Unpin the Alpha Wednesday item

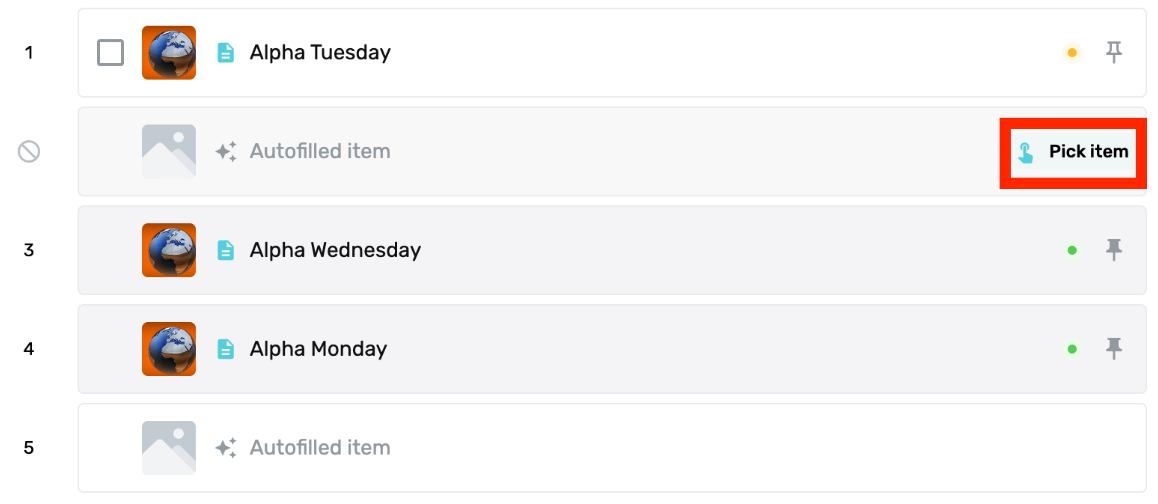[1114, 250]
